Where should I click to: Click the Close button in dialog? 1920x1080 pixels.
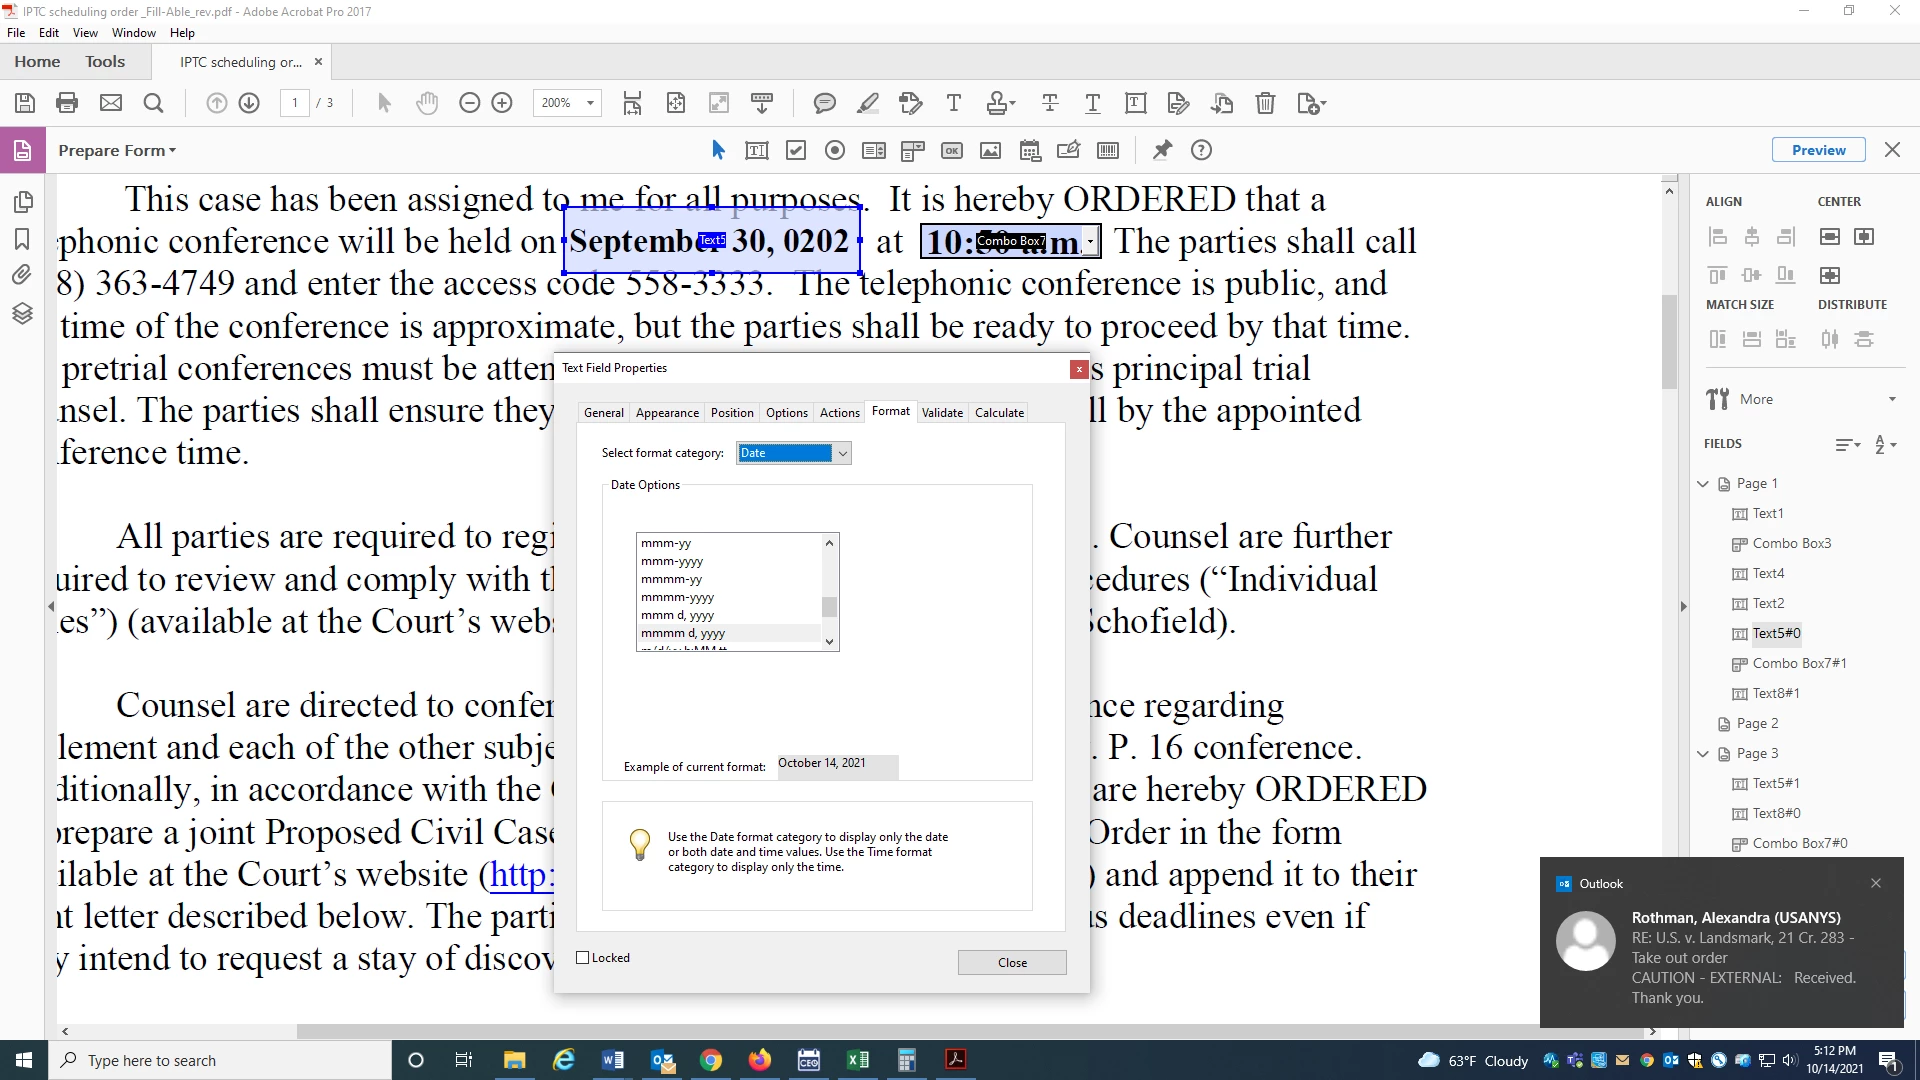(x=1012, y=962)
